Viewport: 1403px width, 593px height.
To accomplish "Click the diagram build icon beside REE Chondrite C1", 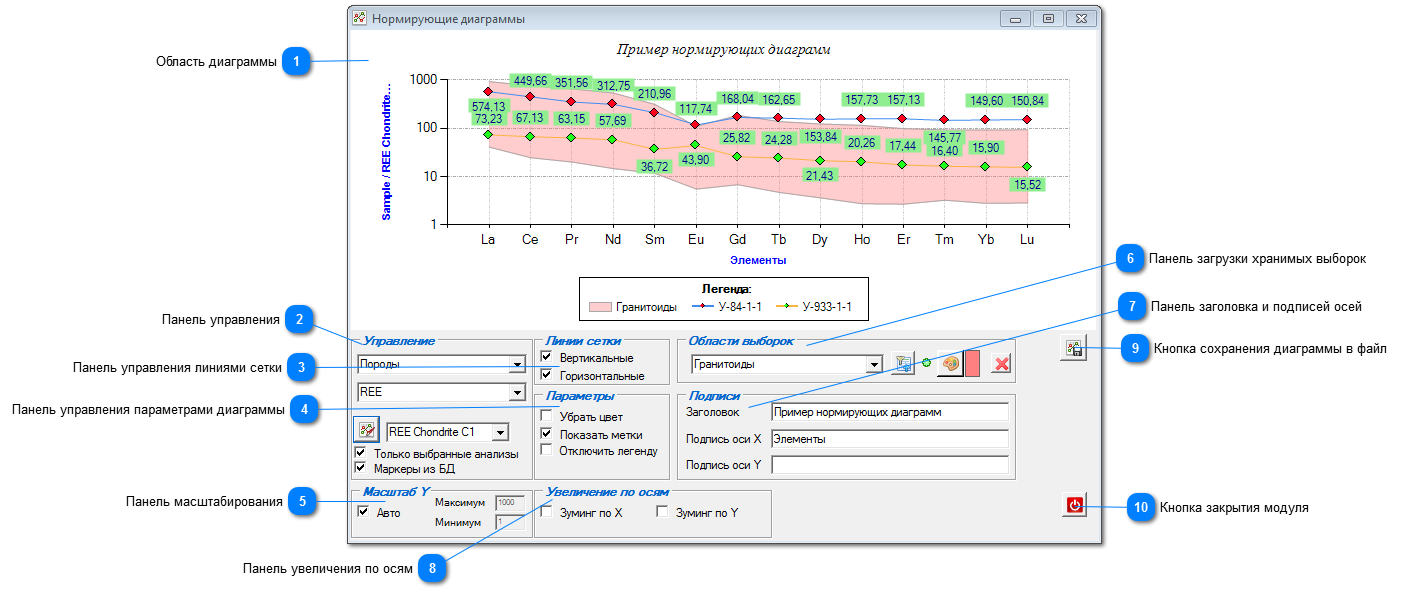I will pyautogui.click(x=367, y=431).
